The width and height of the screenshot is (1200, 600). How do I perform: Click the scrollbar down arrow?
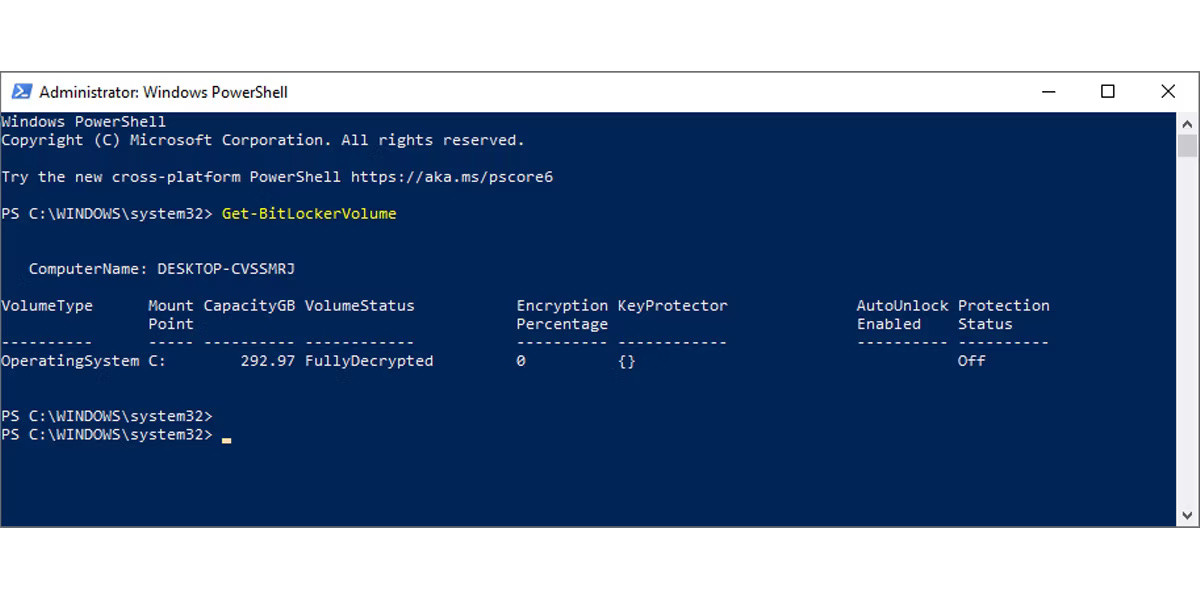click(x=1188, y=514)
